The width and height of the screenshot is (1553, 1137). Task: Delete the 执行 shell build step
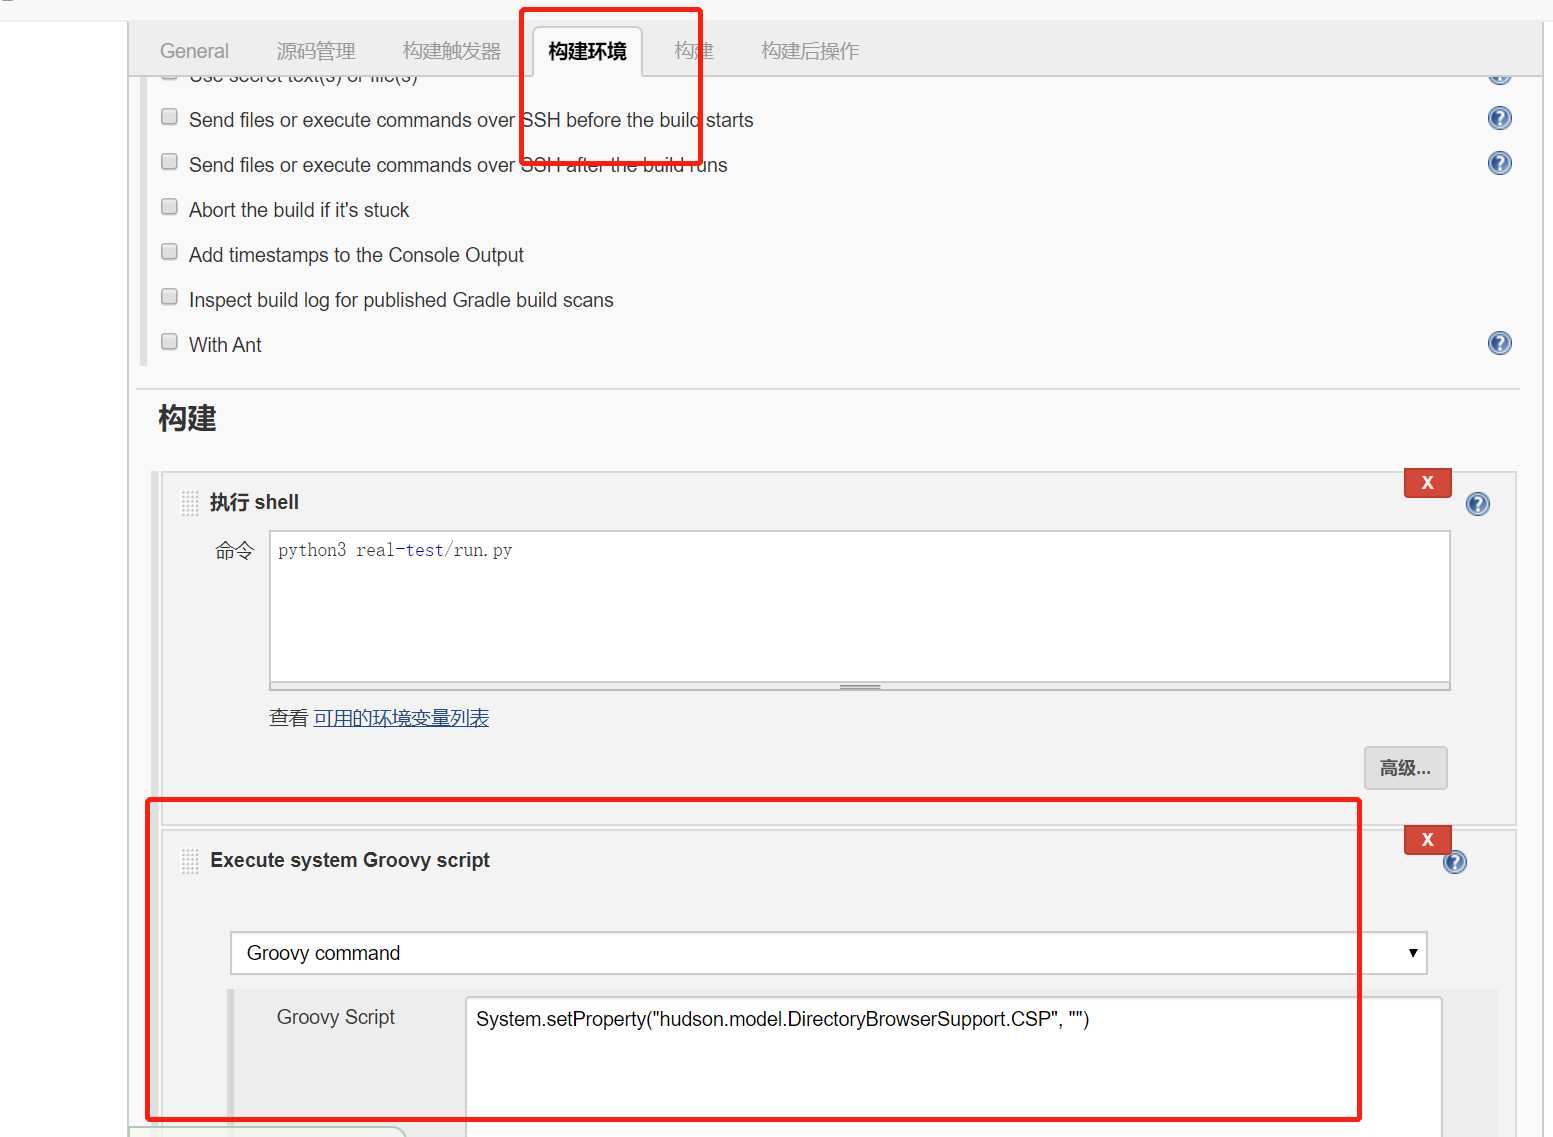pos(1427,482)
